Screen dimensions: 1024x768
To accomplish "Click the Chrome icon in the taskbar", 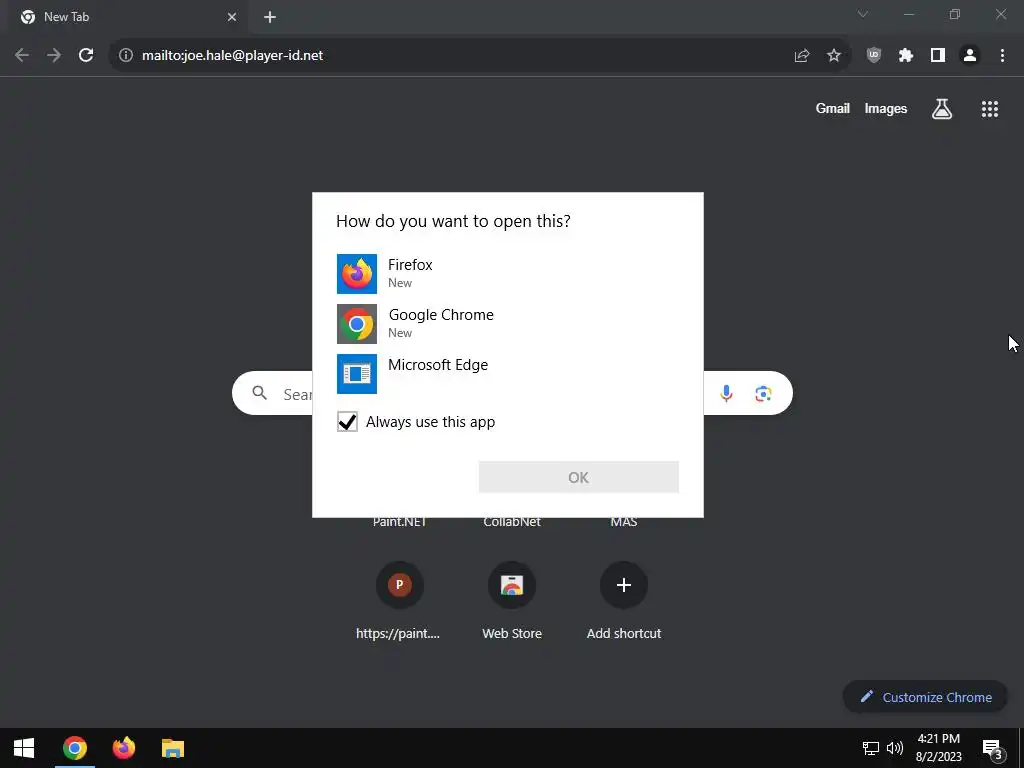I will coord(74,748).
